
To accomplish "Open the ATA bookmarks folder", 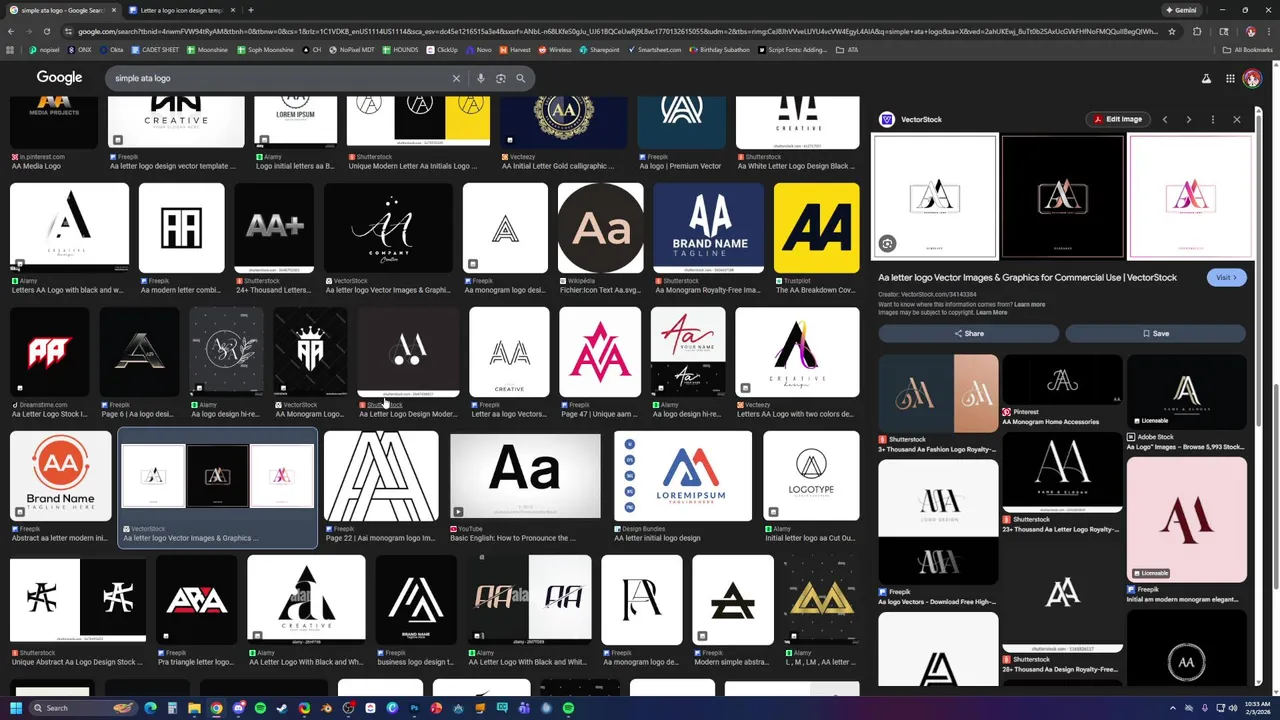I will point(848,50).
